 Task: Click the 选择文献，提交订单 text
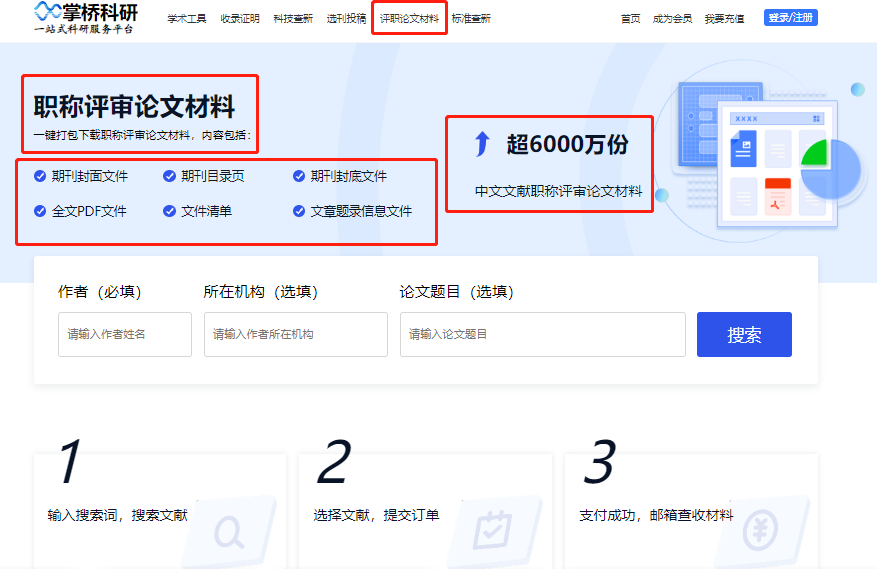376,515
